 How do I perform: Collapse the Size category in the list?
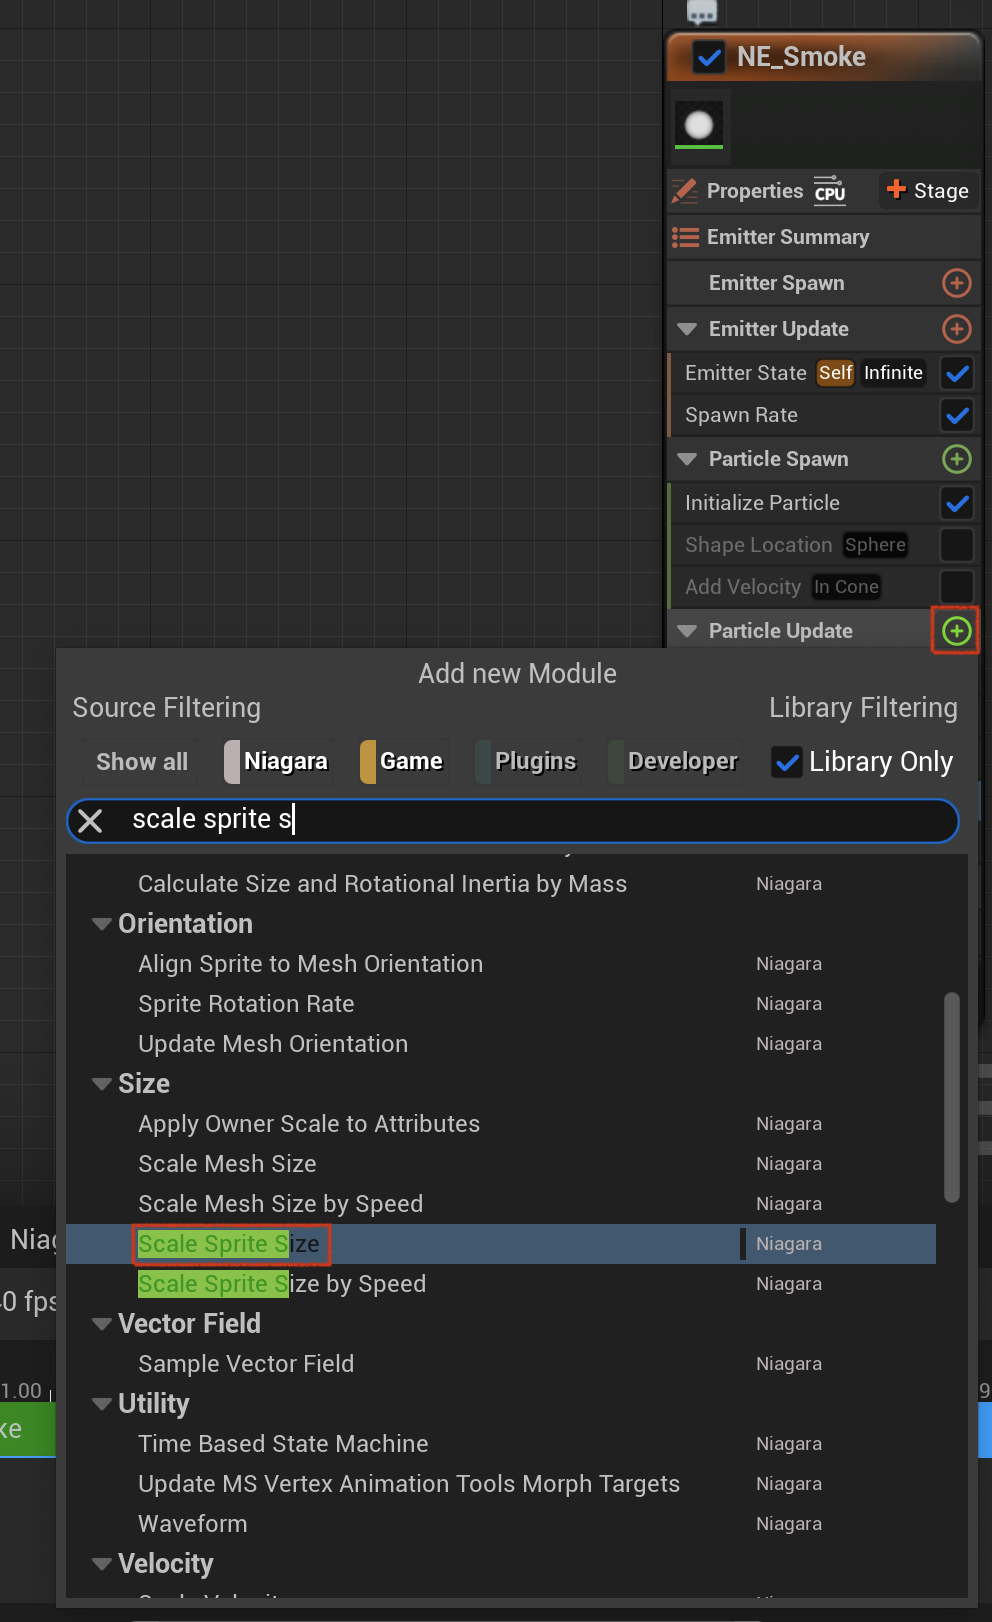[101, 1084]
